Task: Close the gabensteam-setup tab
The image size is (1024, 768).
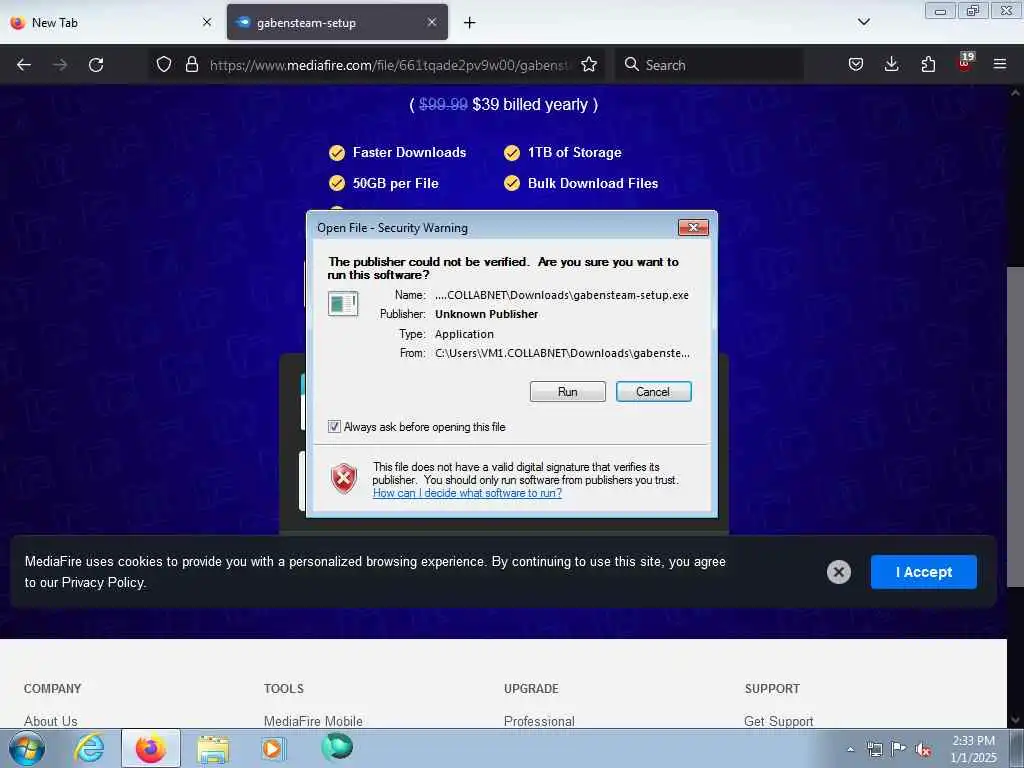Action: click(x=432, y=22)
